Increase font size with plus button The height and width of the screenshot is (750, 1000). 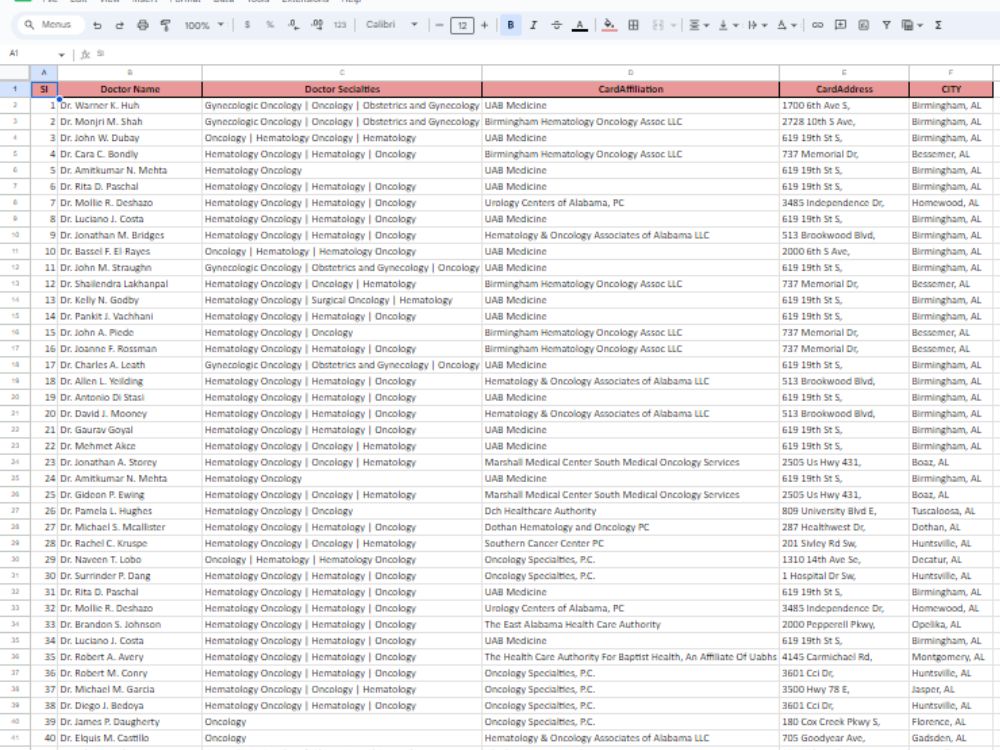pyautogui.click(x=485, y=25)
